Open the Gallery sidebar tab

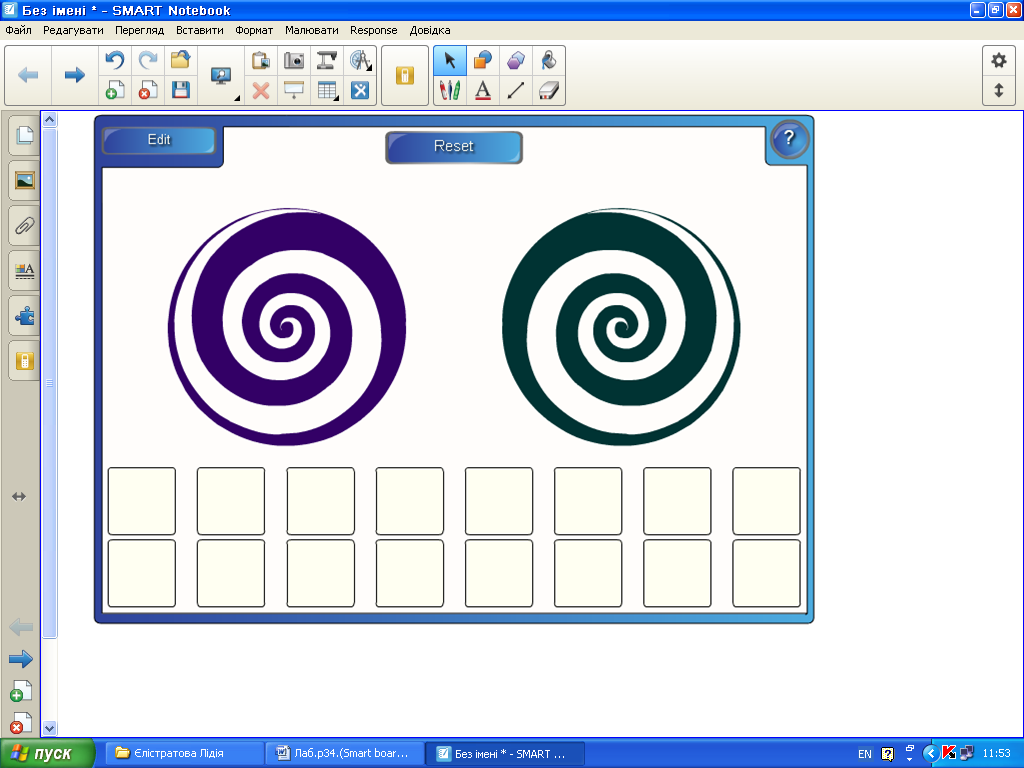pyautogui.click(x=24, y=181)
